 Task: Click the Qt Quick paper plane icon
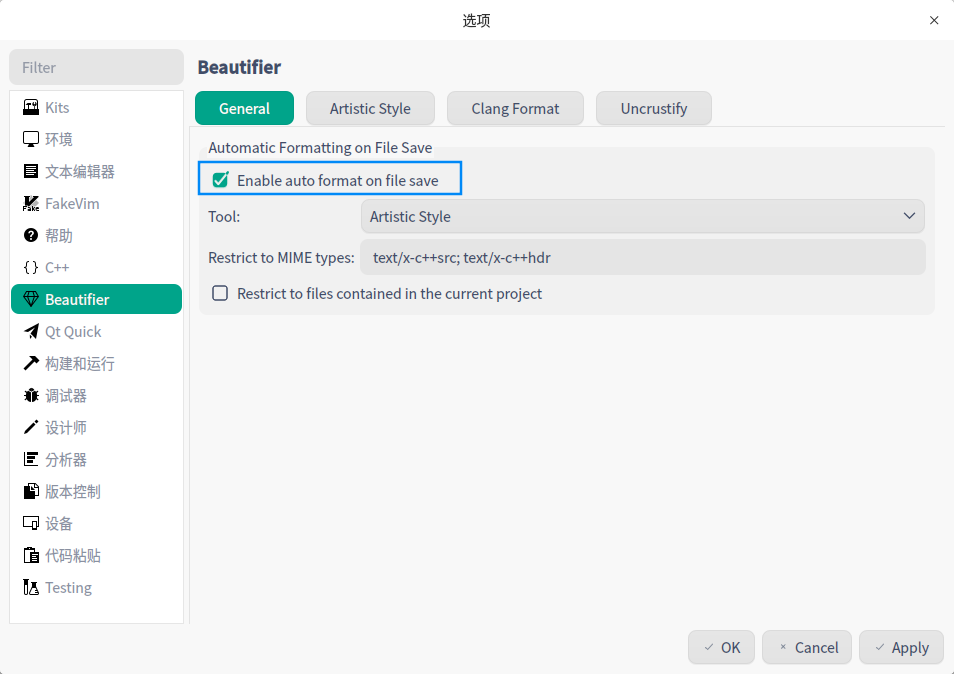coord(31,332)
